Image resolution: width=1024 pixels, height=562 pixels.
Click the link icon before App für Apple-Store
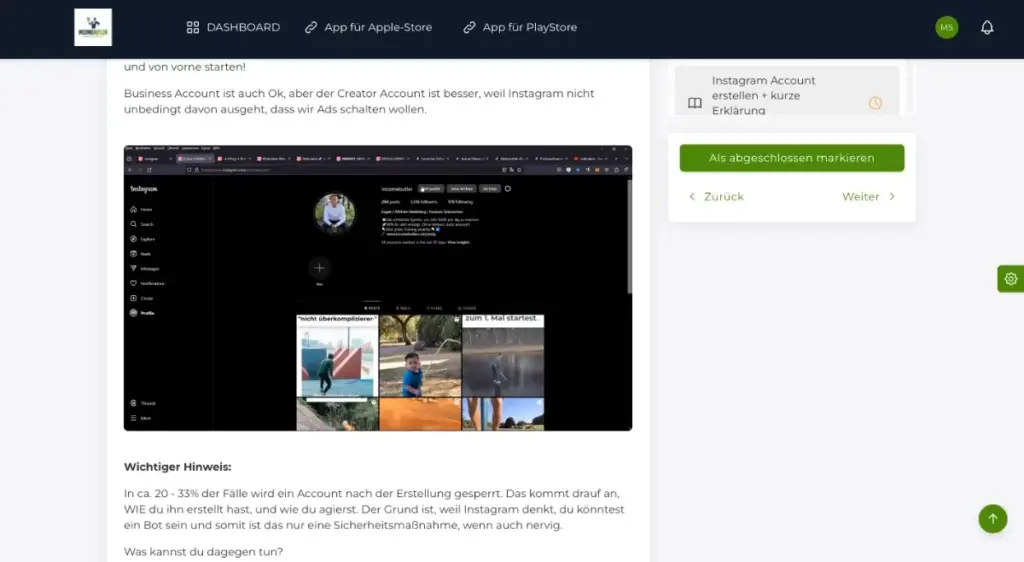coord(311,28)
